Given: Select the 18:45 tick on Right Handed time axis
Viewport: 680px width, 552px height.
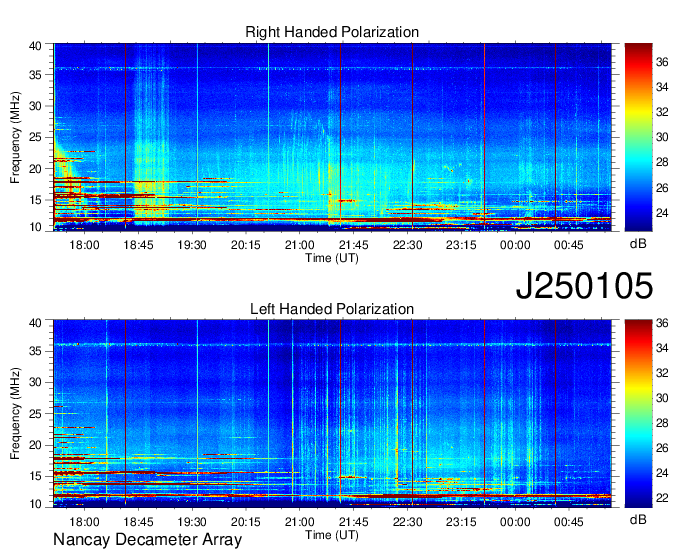Looking at the screenshot, I should (x=138, y=245).
